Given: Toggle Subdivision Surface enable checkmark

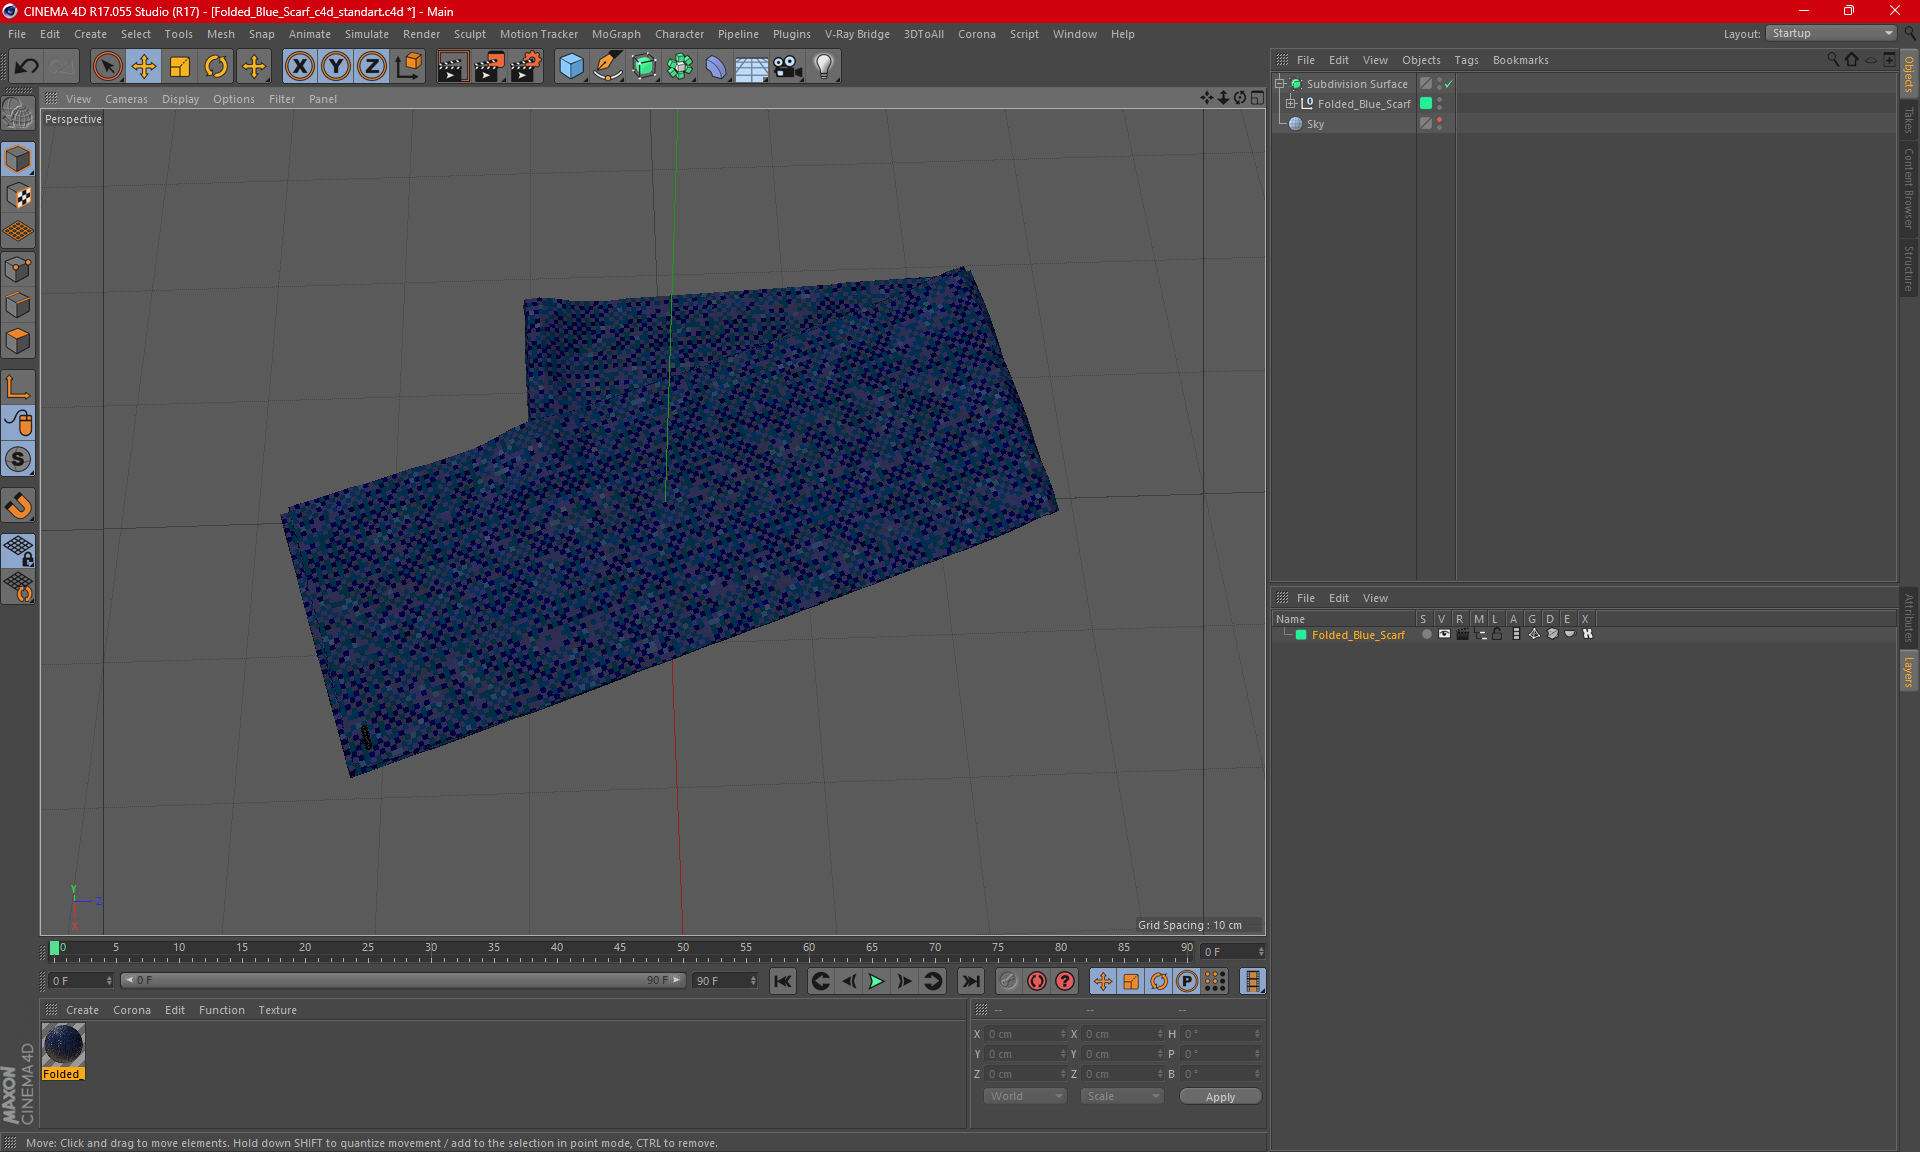Looking at the screenshot, I should [1448, 84].
